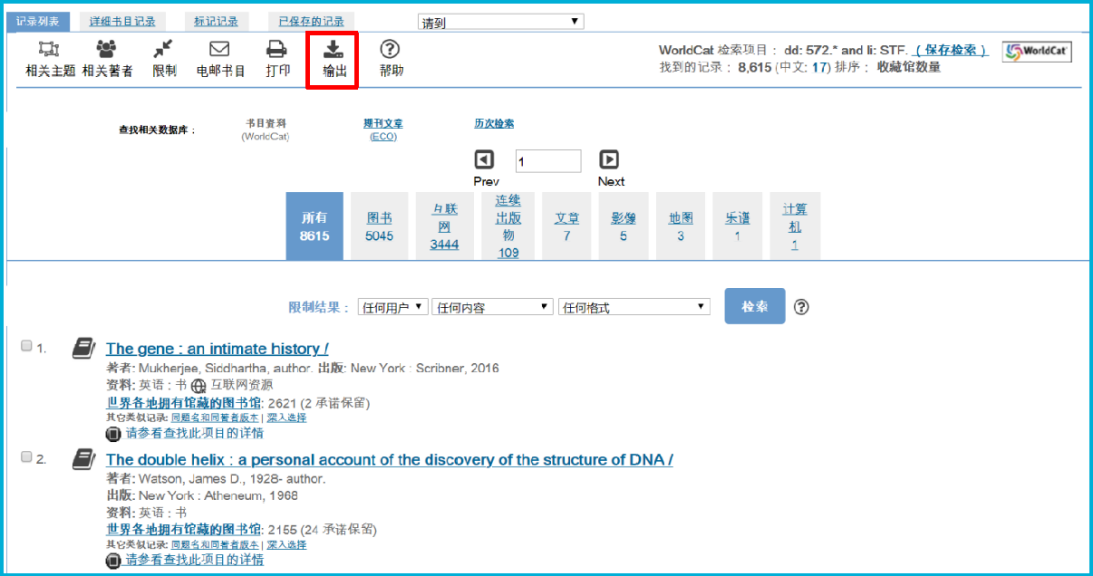The height and width of the screenshot is (576, 1093).
Task: Open 'The gene : an intimate history' link
Action: coord(217,349)
